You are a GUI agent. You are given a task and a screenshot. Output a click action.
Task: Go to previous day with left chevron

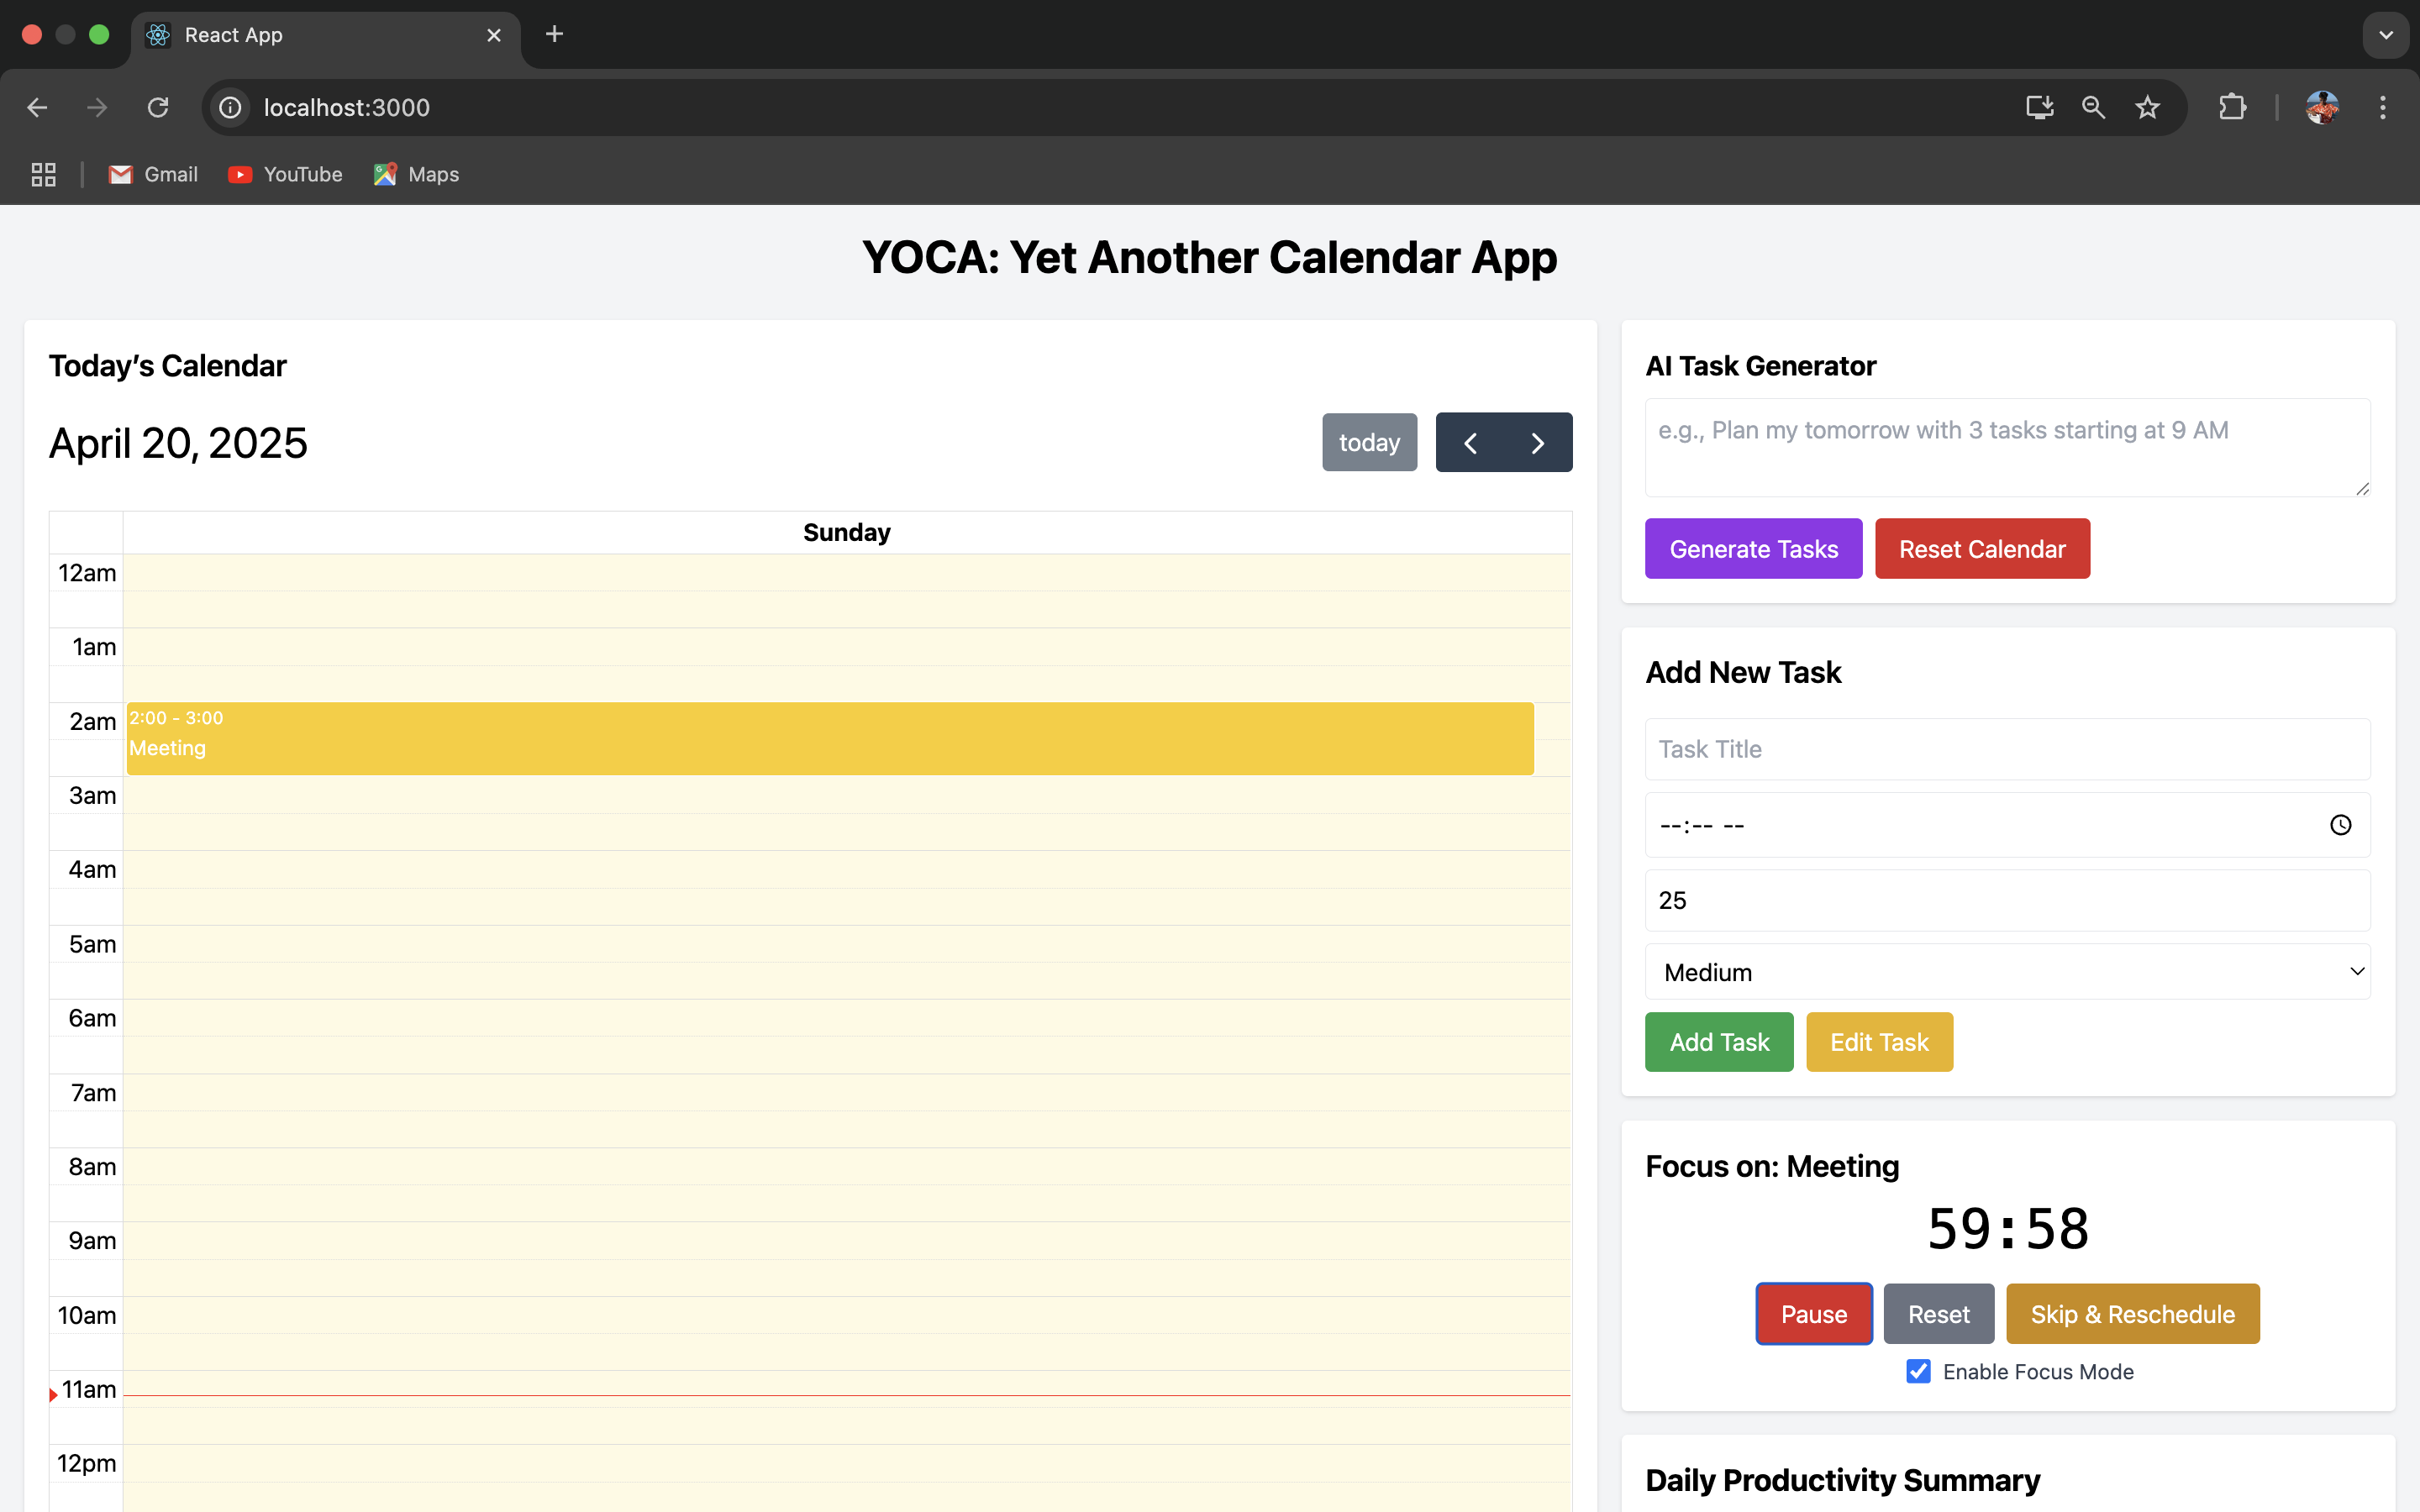click(1470, 443)
